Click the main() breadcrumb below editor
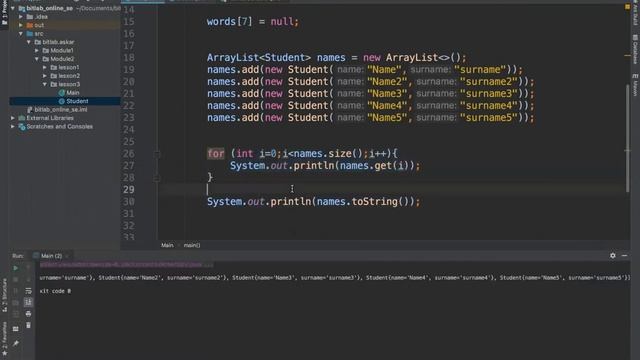 click(192, 245)
